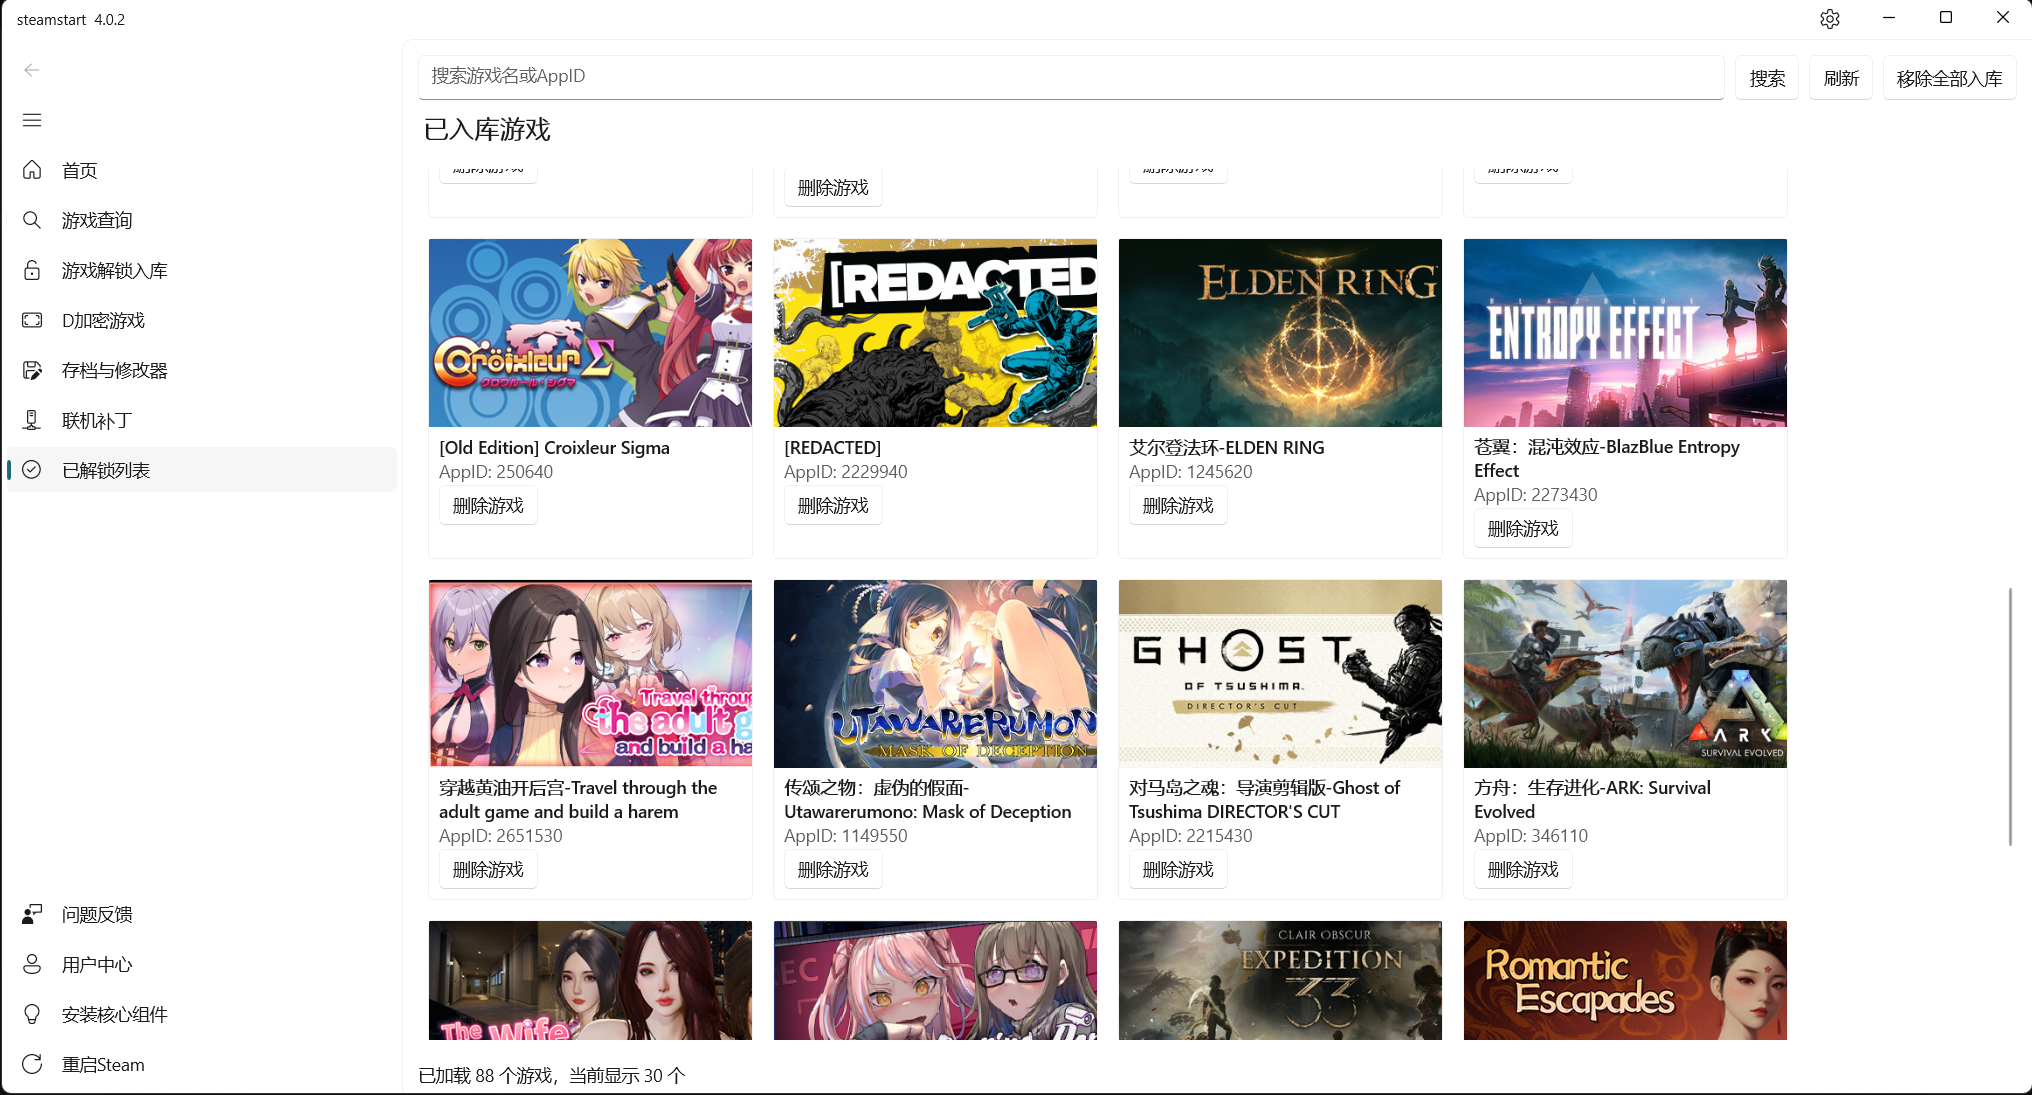The width and height of the screenshot is (2032, 1095).
Task: Click the 搜索 button
Action: coord(1767,78)
